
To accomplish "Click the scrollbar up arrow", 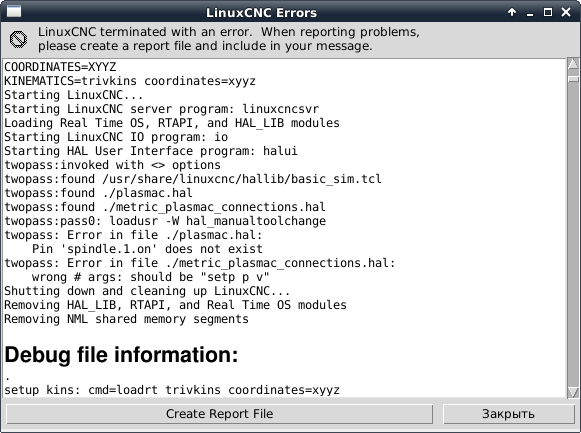I will click(x=573, y=64).
